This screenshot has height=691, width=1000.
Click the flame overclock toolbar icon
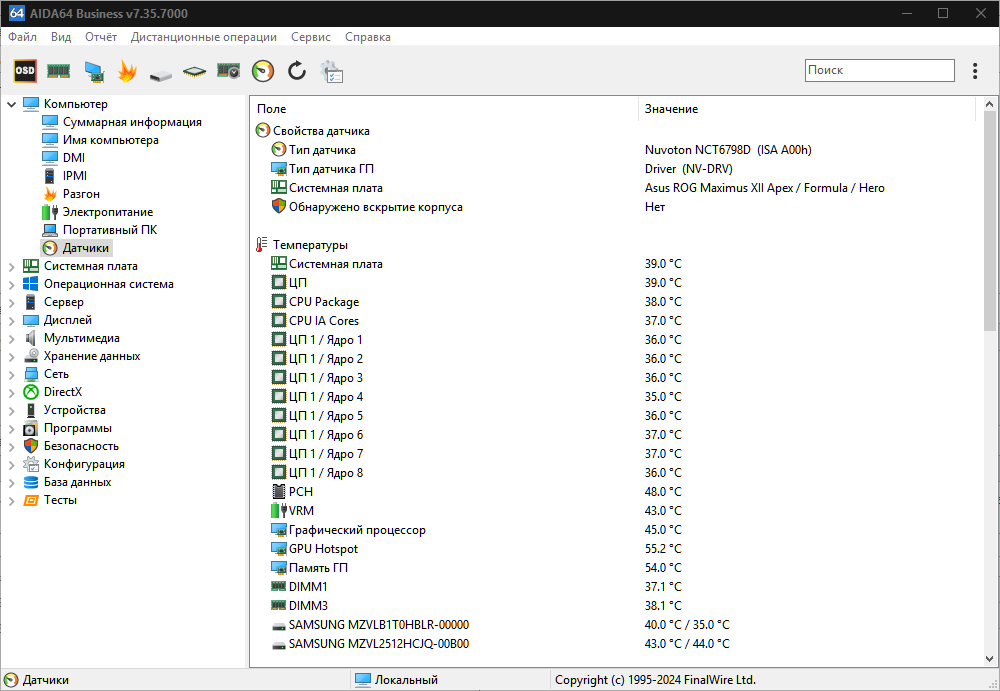(128, 71)
